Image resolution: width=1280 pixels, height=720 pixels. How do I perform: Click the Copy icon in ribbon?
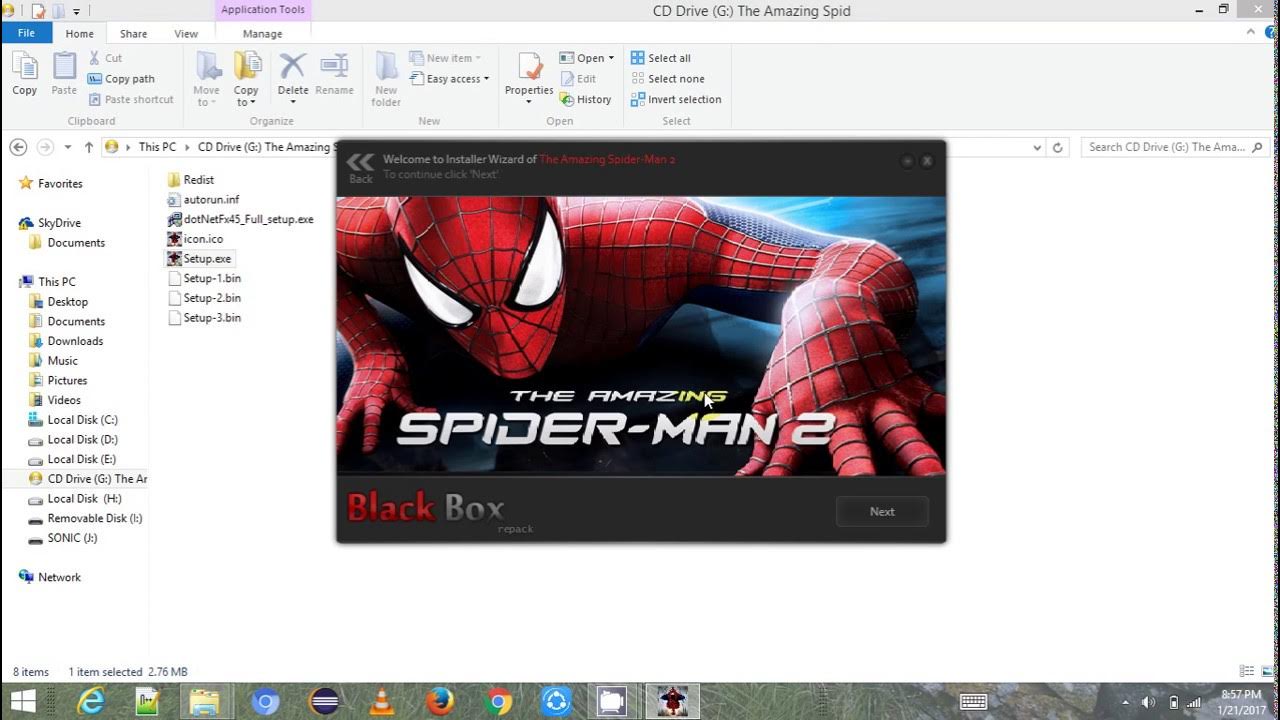point(25,75)
